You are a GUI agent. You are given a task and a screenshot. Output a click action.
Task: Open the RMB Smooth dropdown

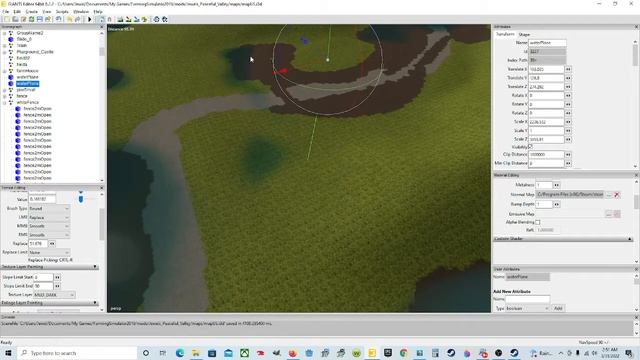pos(49,235)
